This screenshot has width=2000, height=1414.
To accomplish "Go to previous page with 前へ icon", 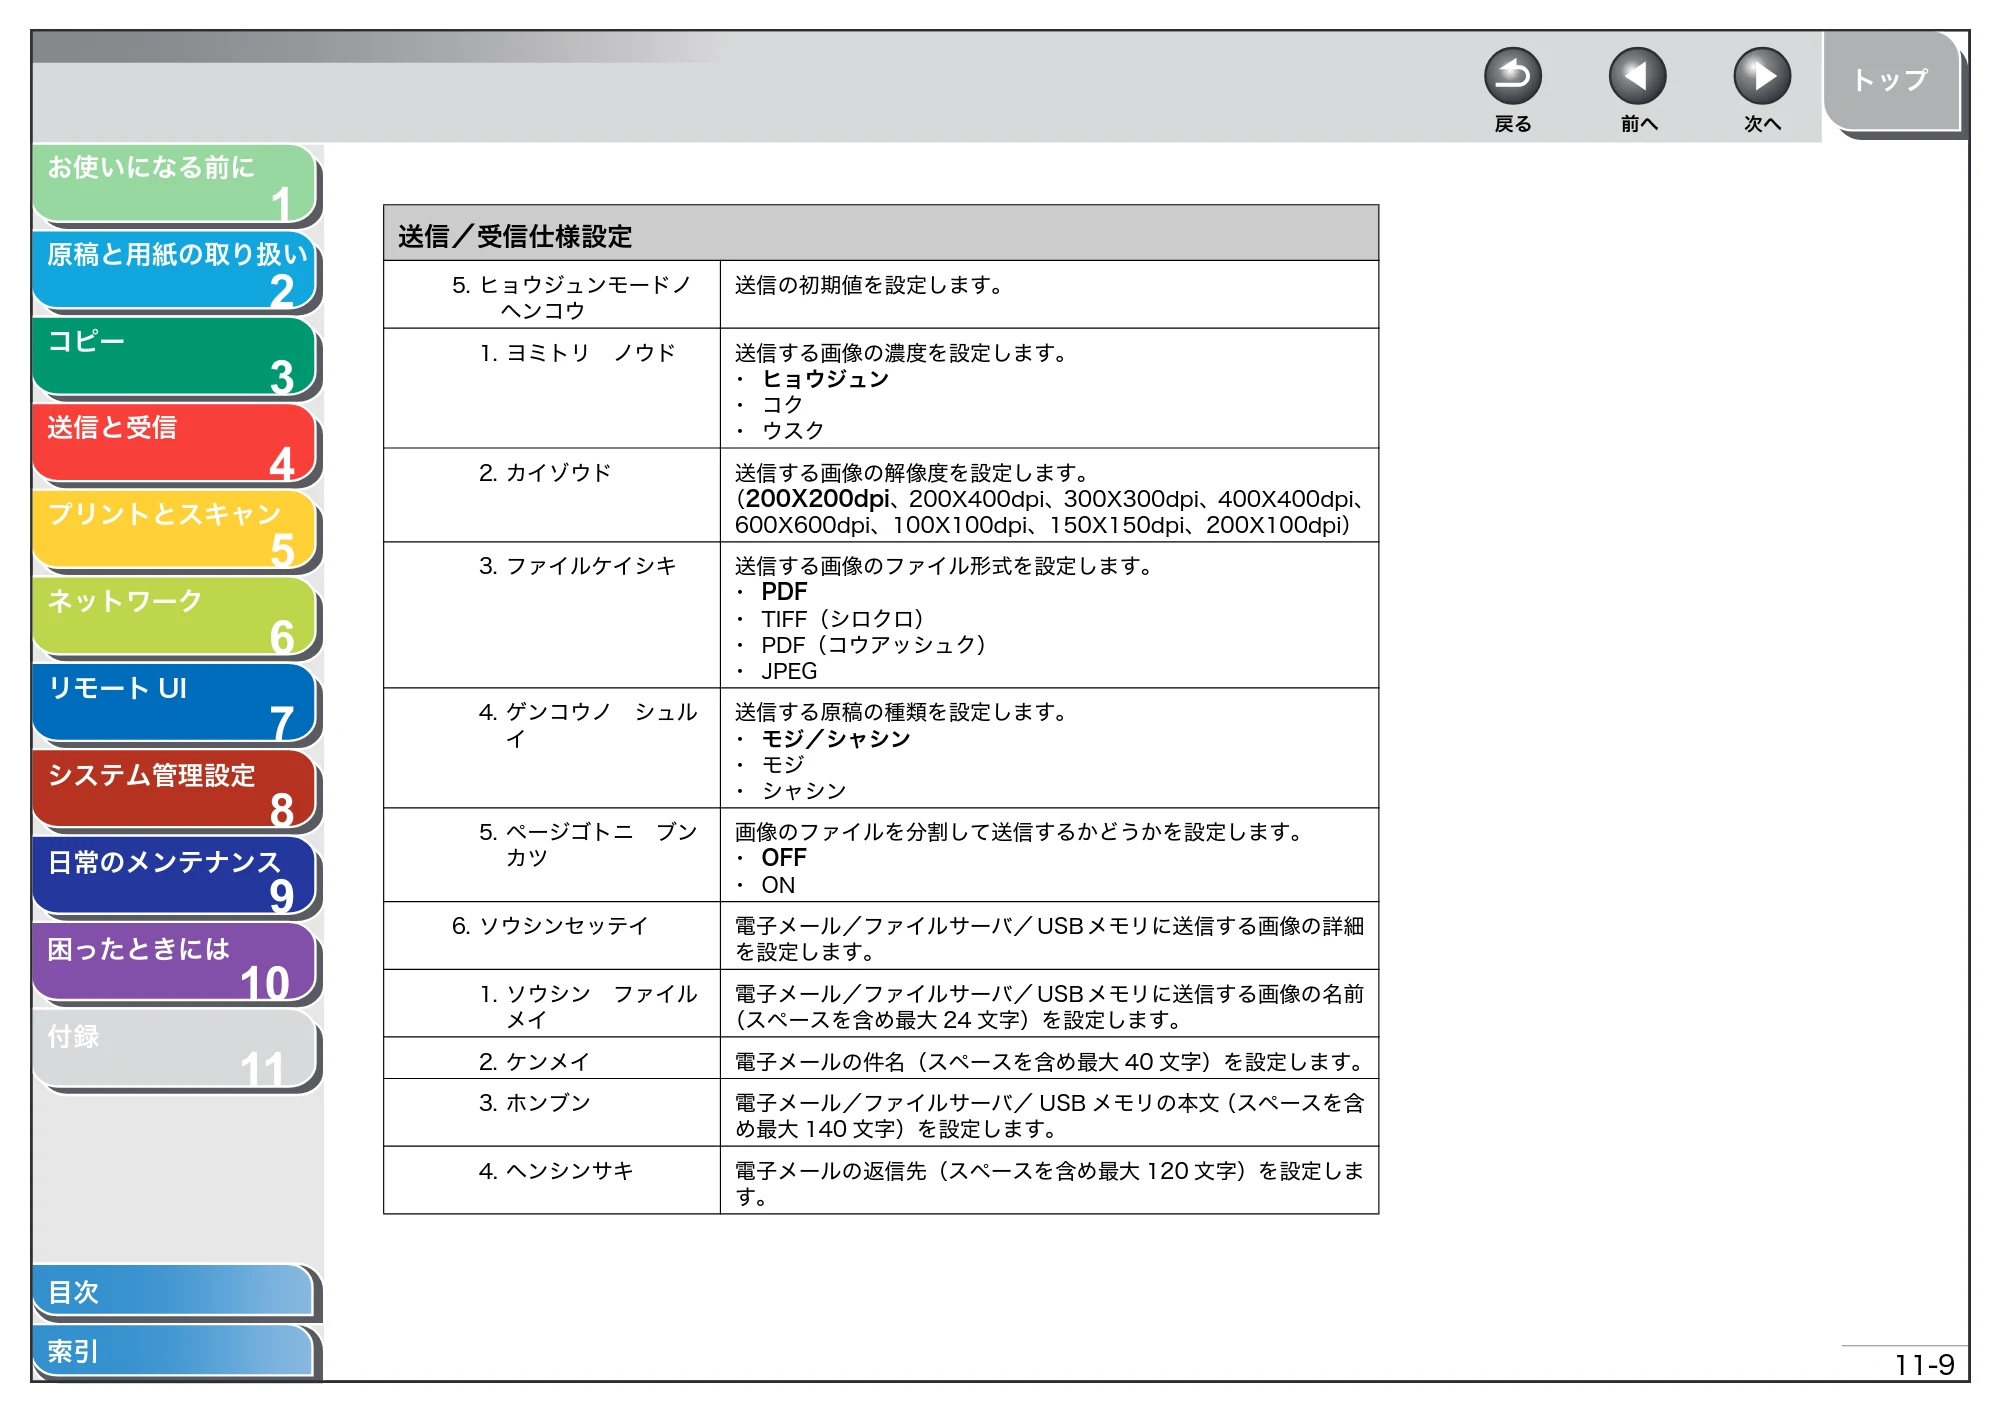I will [x=1637, y=77].
